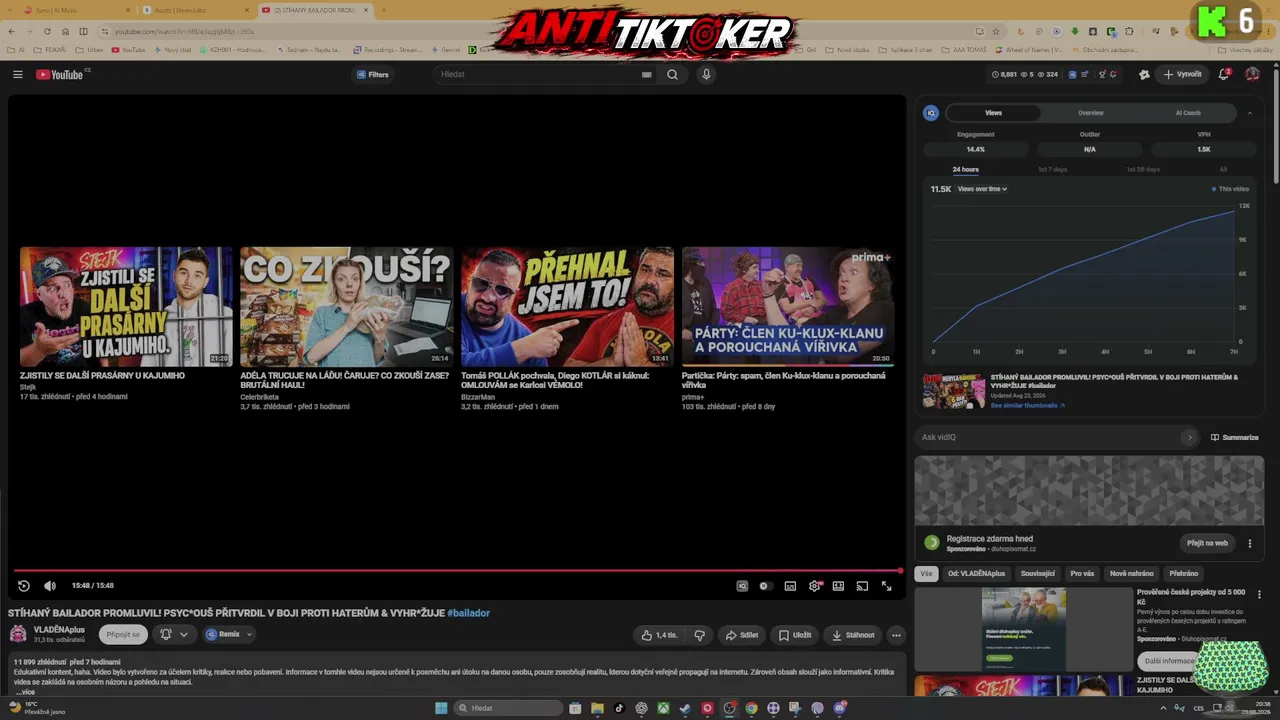Open Partička Ku-klux-klanu video thumbnail
This screenshot has height=720, width=1280.
(788, 307)
